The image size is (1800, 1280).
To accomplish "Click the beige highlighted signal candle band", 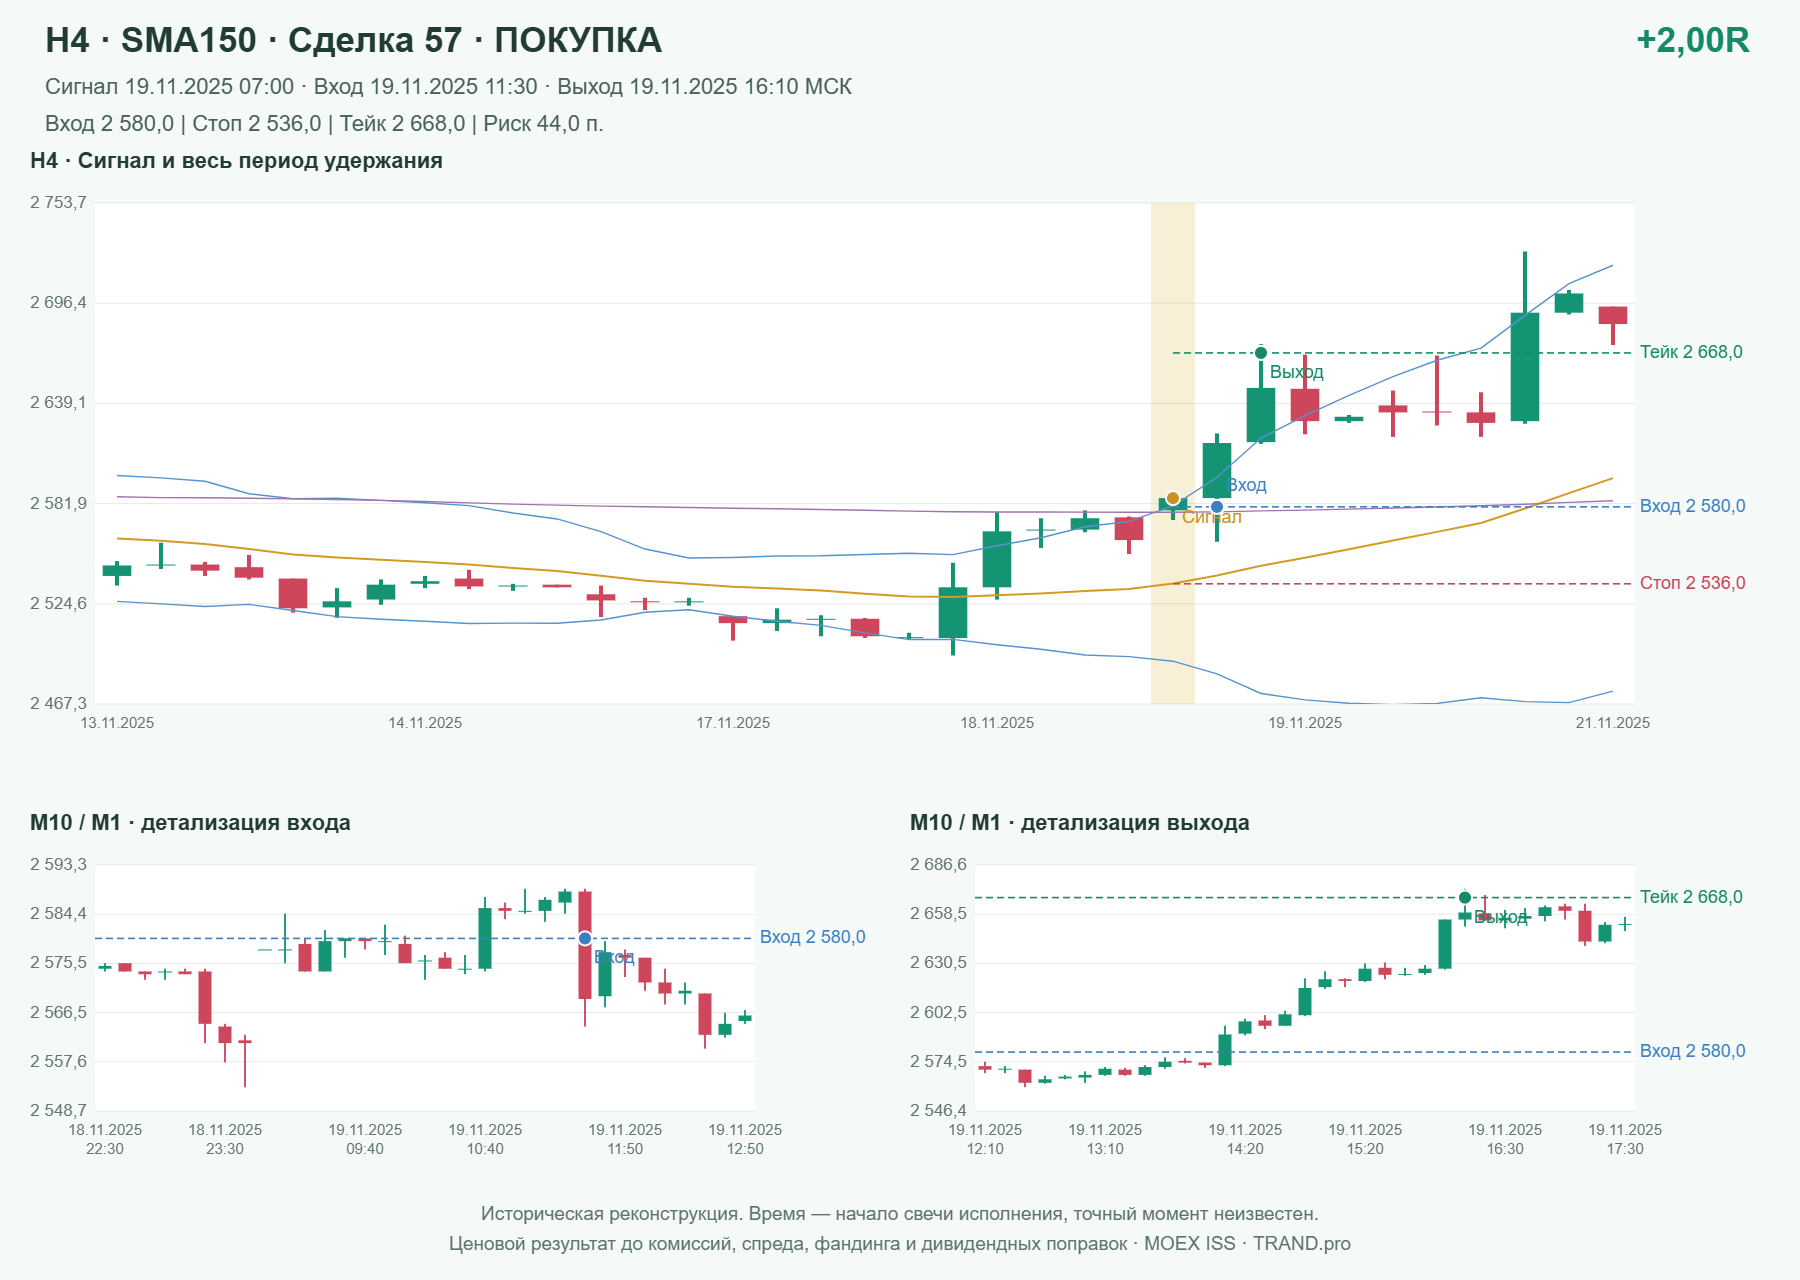I will click(x=1173, y=453).
